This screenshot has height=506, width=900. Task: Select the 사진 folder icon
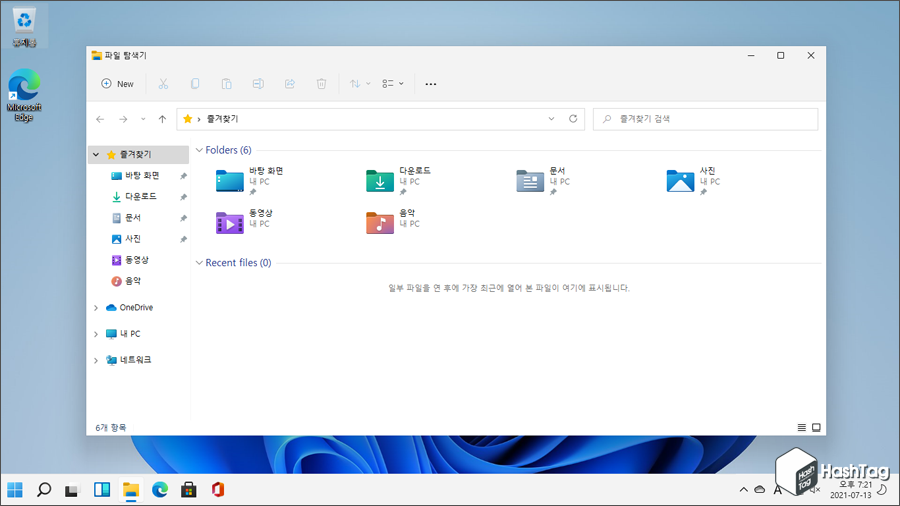click(x=680, y=181)
